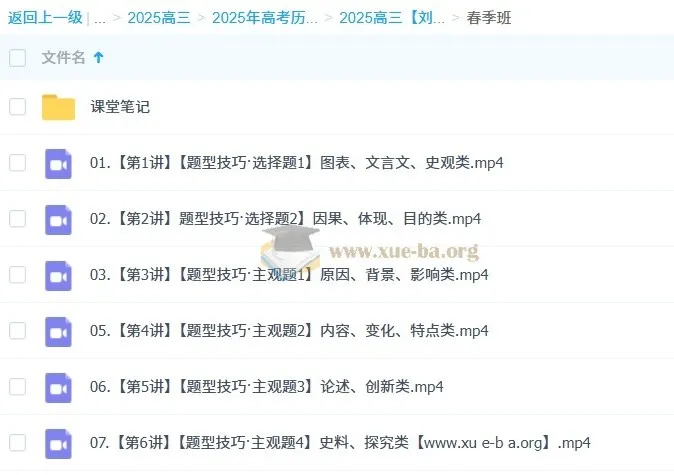The image size is (674, 475).
Task: Check the box for 课堂笔记 folder
Action: click(17, 107)
